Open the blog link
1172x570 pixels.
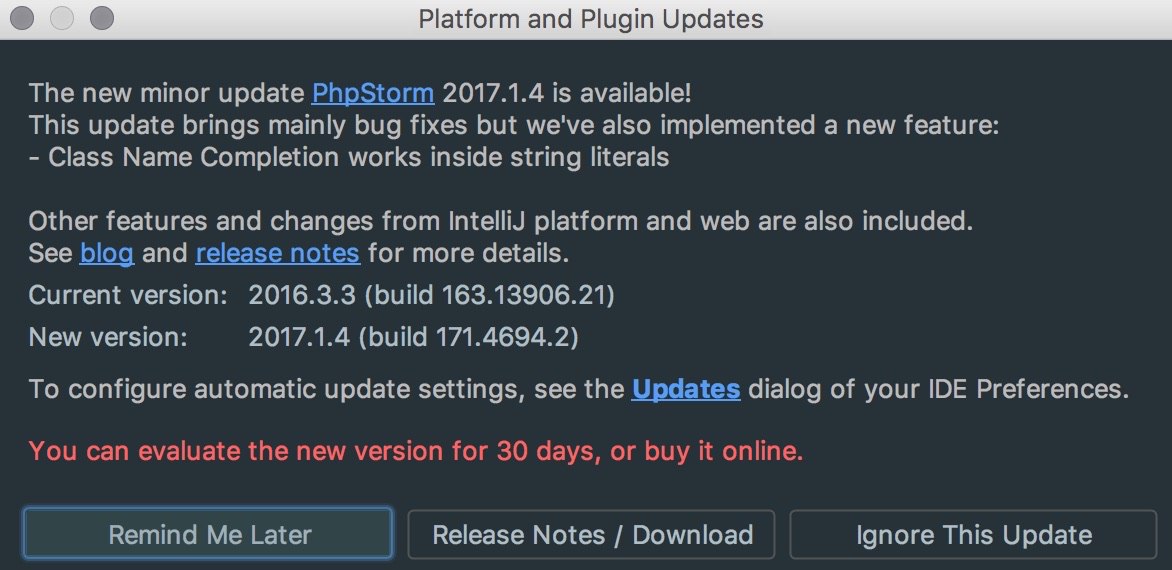pos(106,253)
